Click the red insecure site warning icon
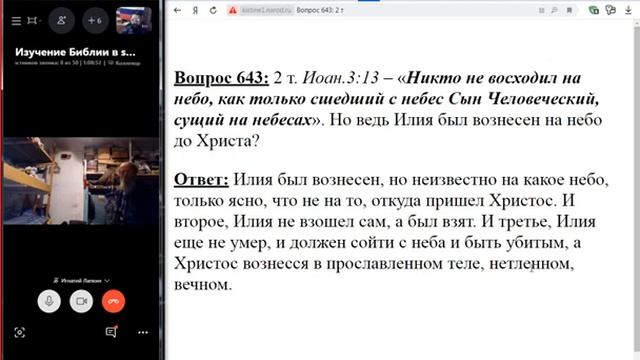The width and height of the screenshot is (640, 360). (x=232, y=10)
